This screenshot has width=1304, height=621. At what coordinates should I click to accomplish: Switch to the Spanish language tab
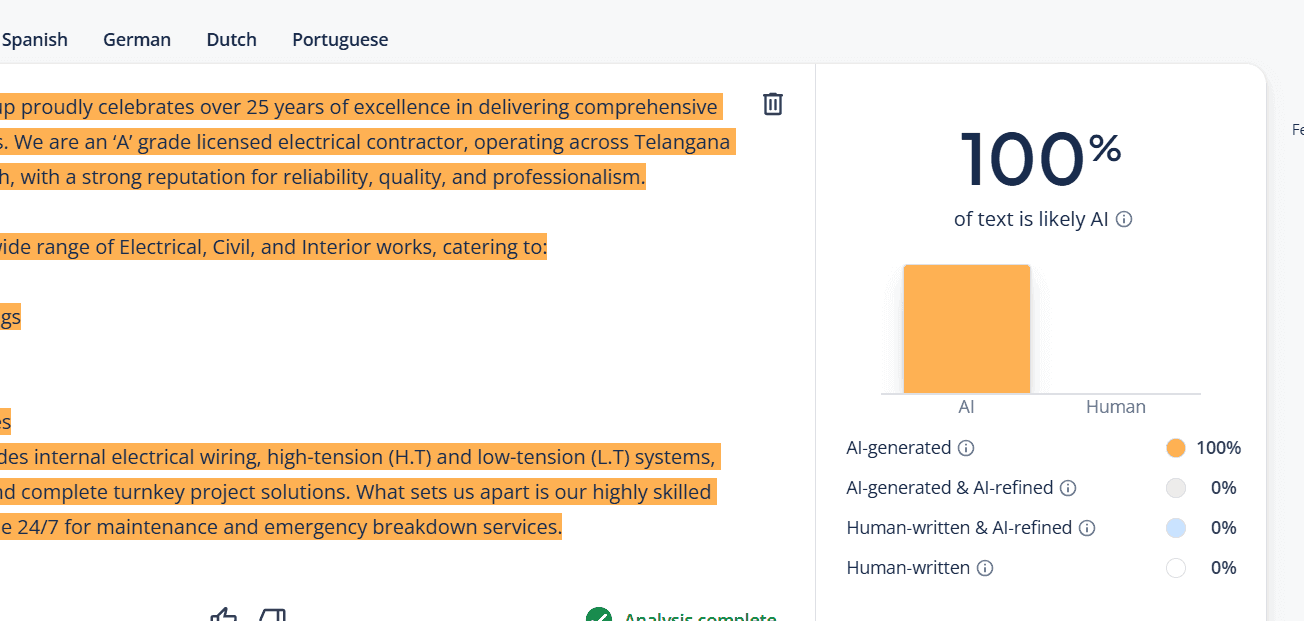click(34, 39)
